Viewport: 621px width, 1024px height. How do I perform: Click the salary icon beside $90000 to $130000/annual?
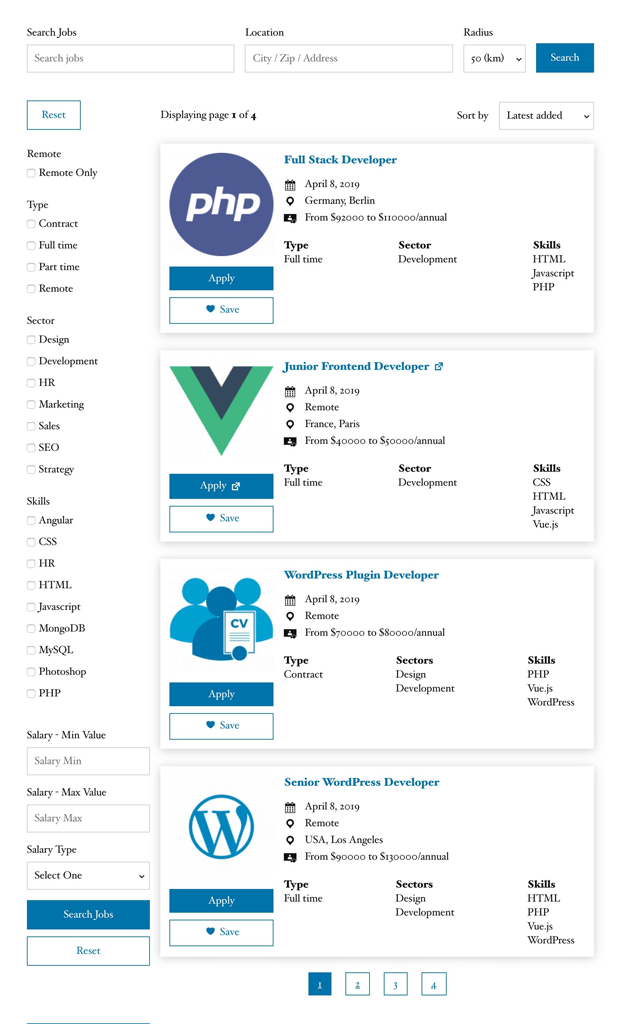[292, 856]
